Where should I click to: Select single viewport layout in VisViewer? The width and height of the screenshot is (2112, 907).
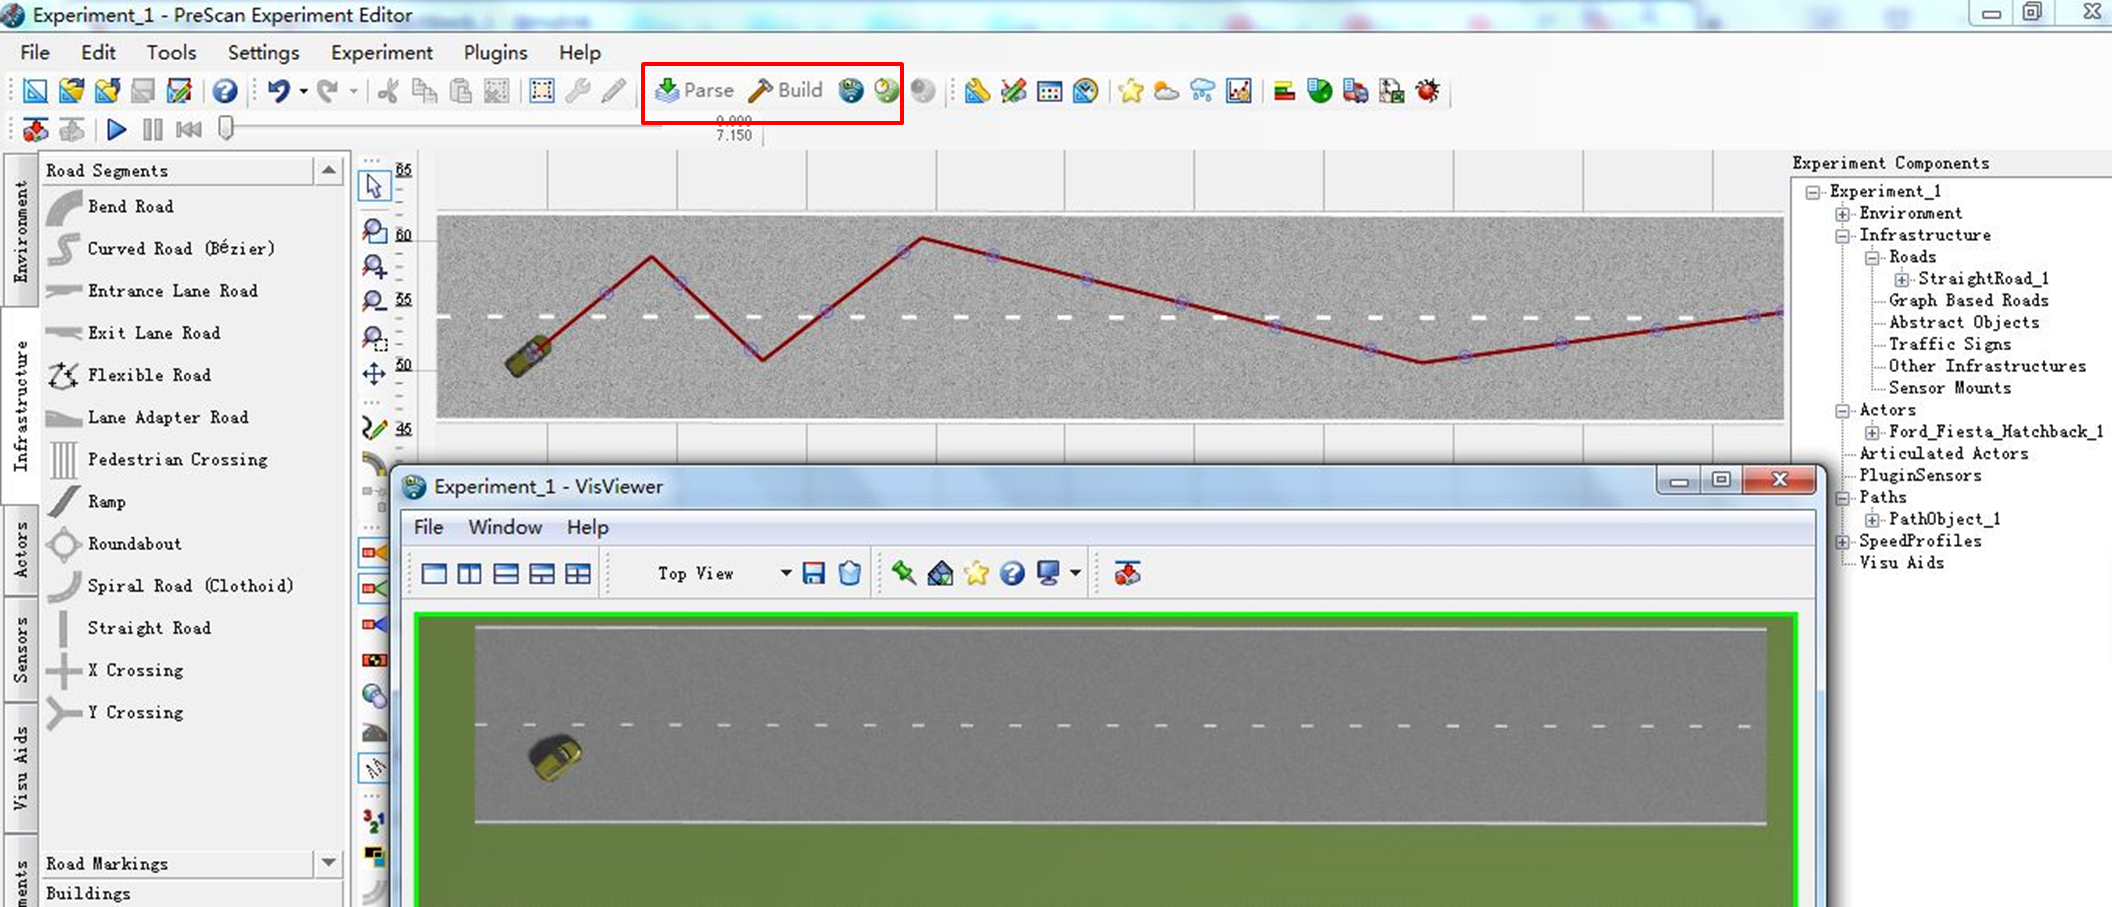[434, 574]
